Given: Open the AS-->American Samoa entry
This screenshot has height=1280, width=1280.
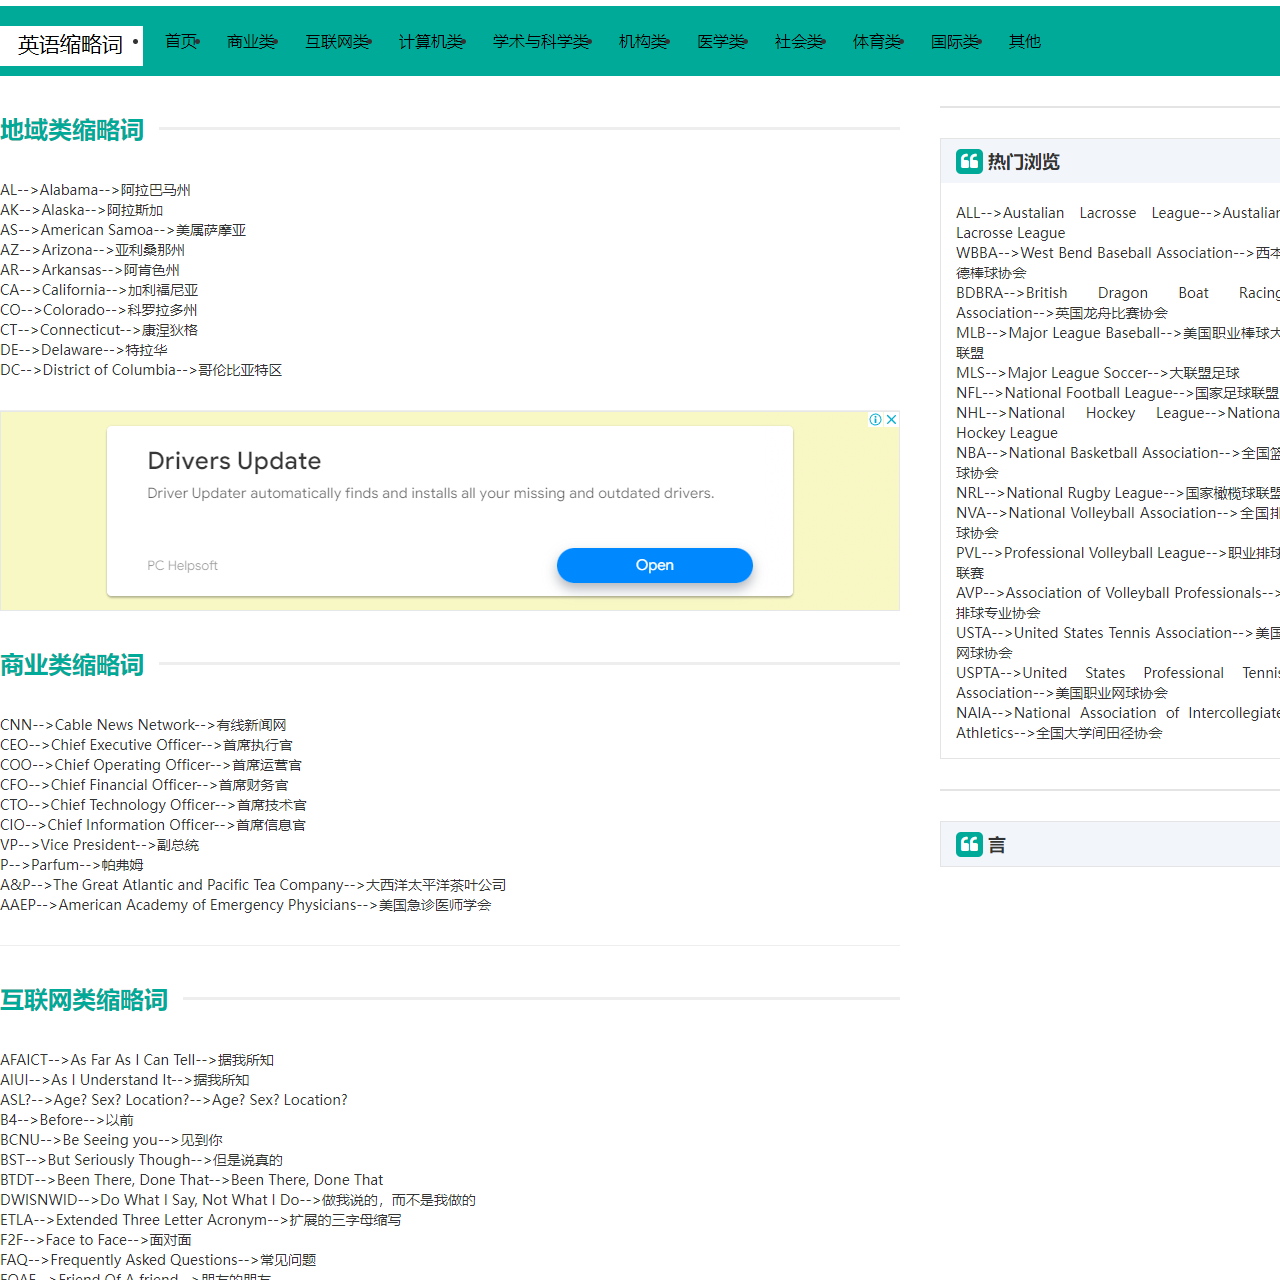Looking at the screenshot, I should [x=123, y=230].
